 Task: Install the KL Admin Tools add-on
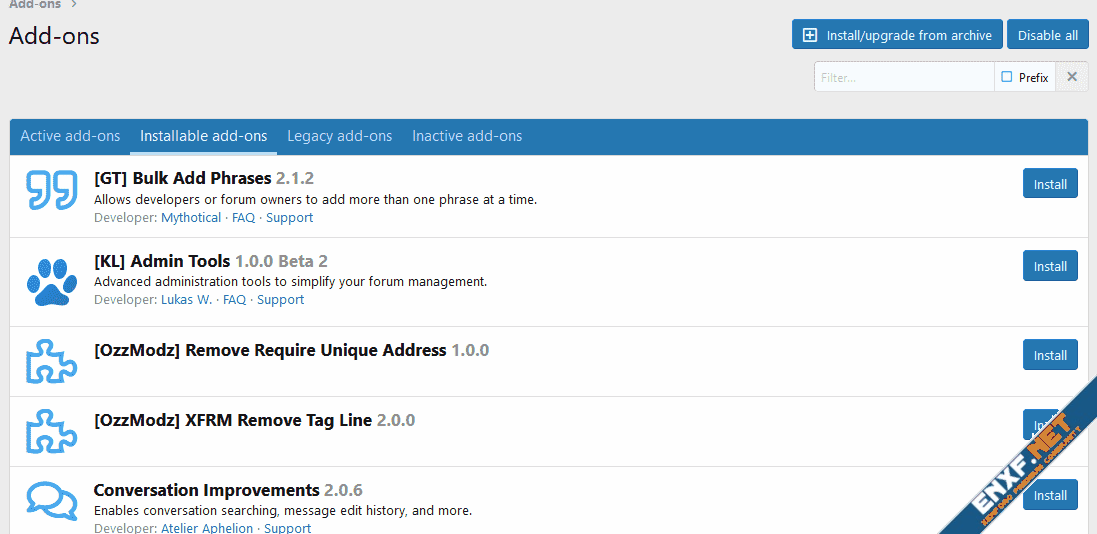[1049, 266]
